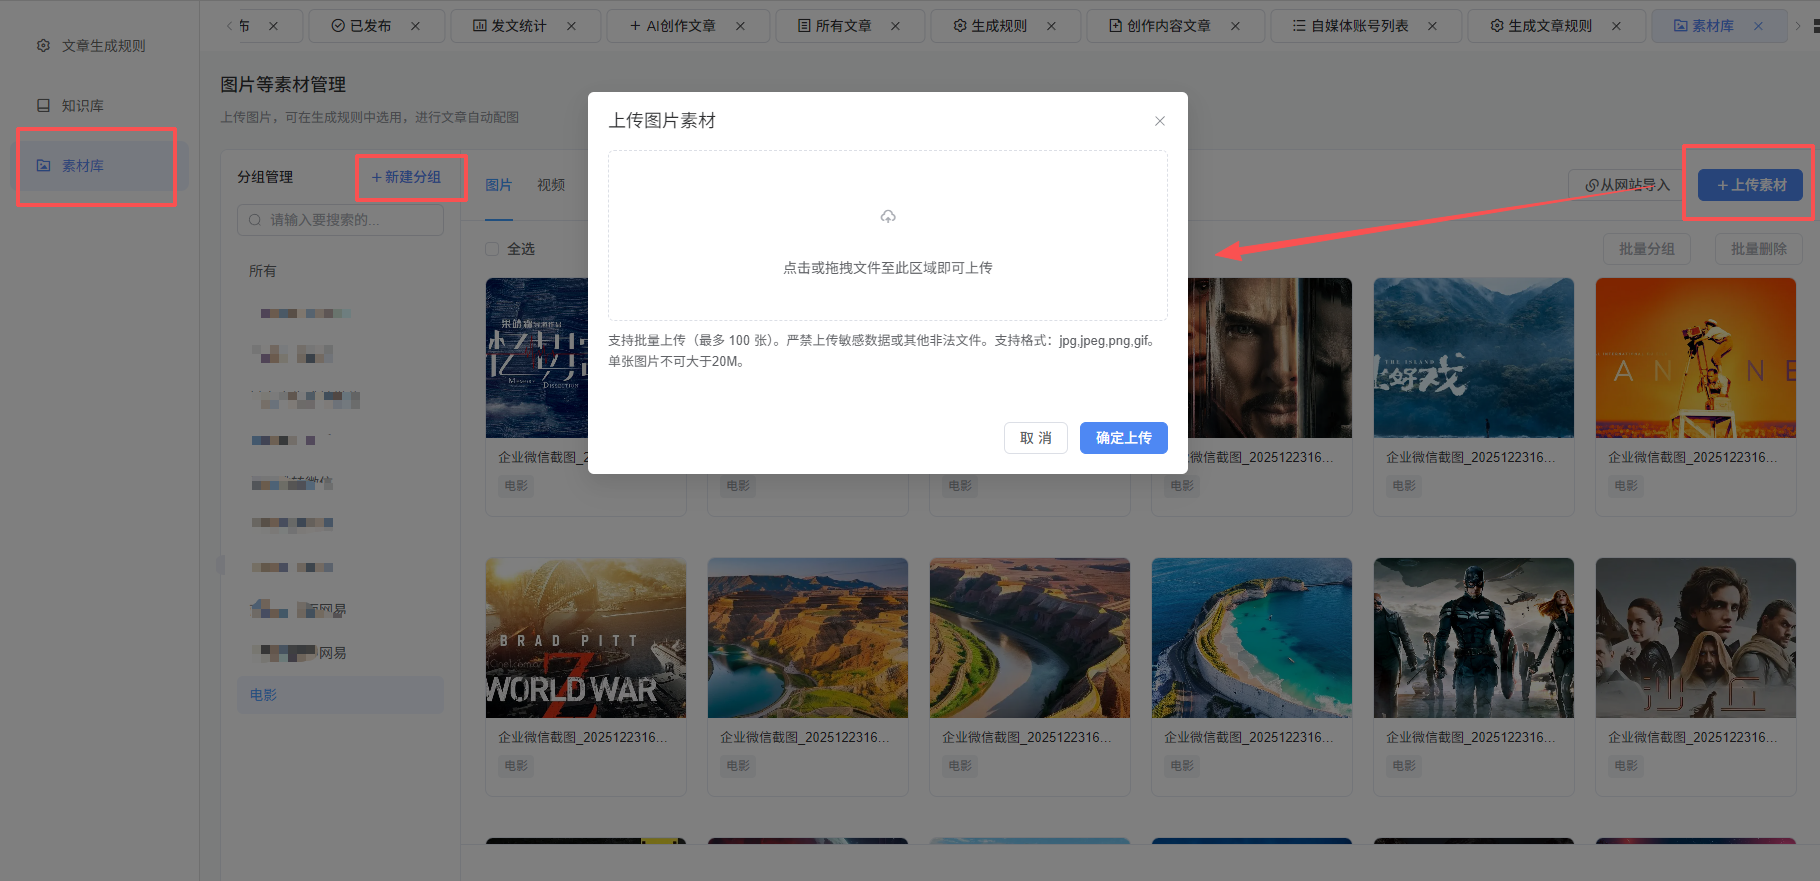Switch to the 视频 tab
This screenshot has width=1820, height=881.
coord(551,185)
